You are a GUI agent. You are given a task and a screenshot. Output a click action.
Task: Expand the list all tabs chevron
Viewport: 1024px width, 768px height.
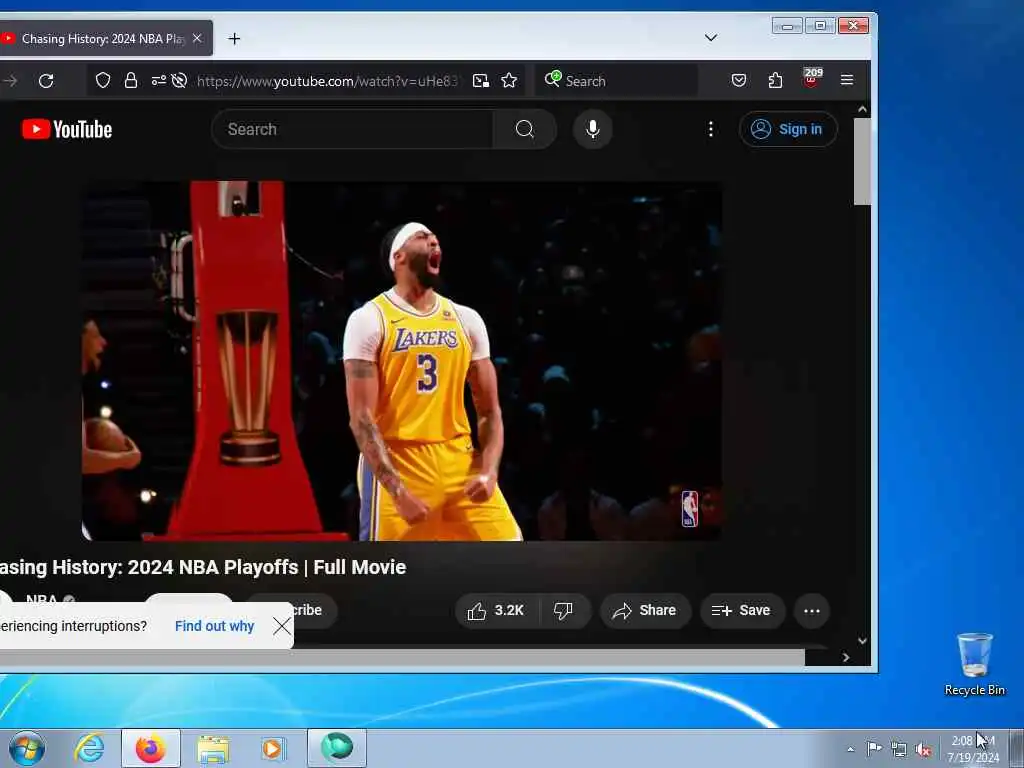tap(711, 38)
